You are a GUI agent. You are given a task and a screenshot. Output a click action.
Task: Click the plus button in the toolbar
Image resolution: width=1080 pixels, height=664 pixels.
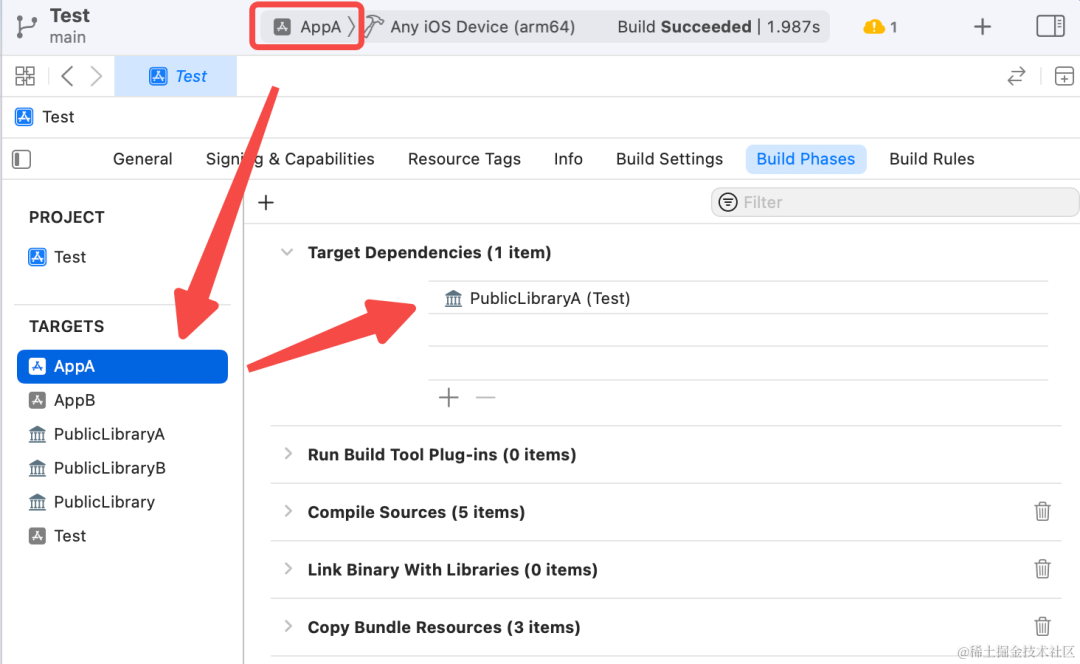[x=982, y=27]
